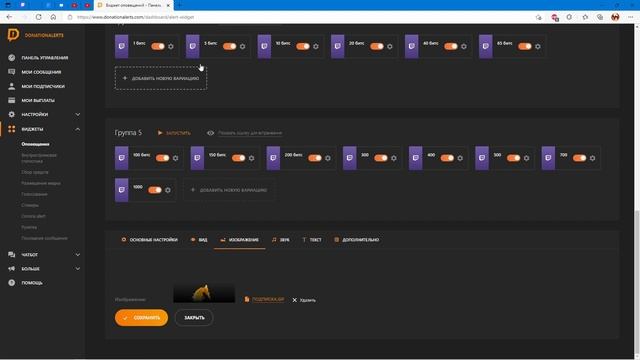
Task: Toggle the 150 битс variation switch
Action: (238, 158)
